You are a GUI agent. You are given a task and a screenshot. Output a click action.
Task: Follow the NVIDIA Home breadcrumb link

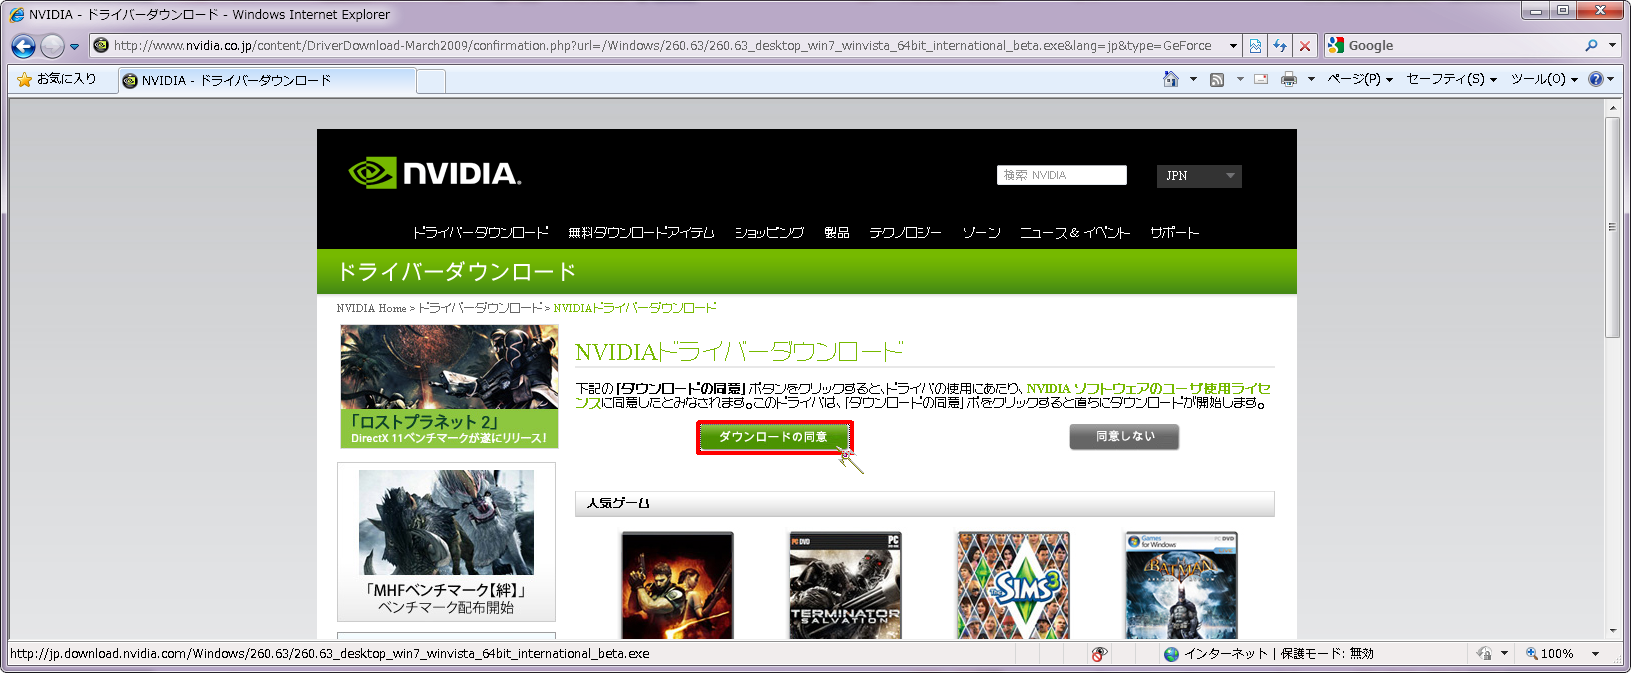point(371,308)
